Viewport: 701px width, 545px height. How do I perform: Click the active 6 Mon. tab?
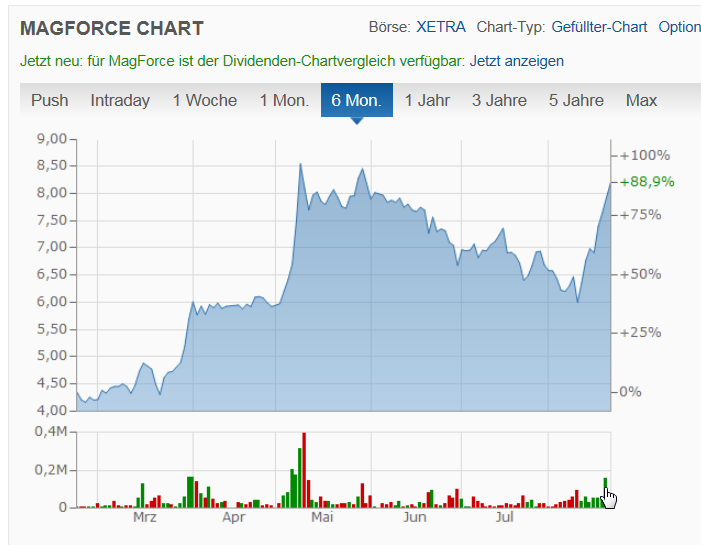click(x=357, y=100)
